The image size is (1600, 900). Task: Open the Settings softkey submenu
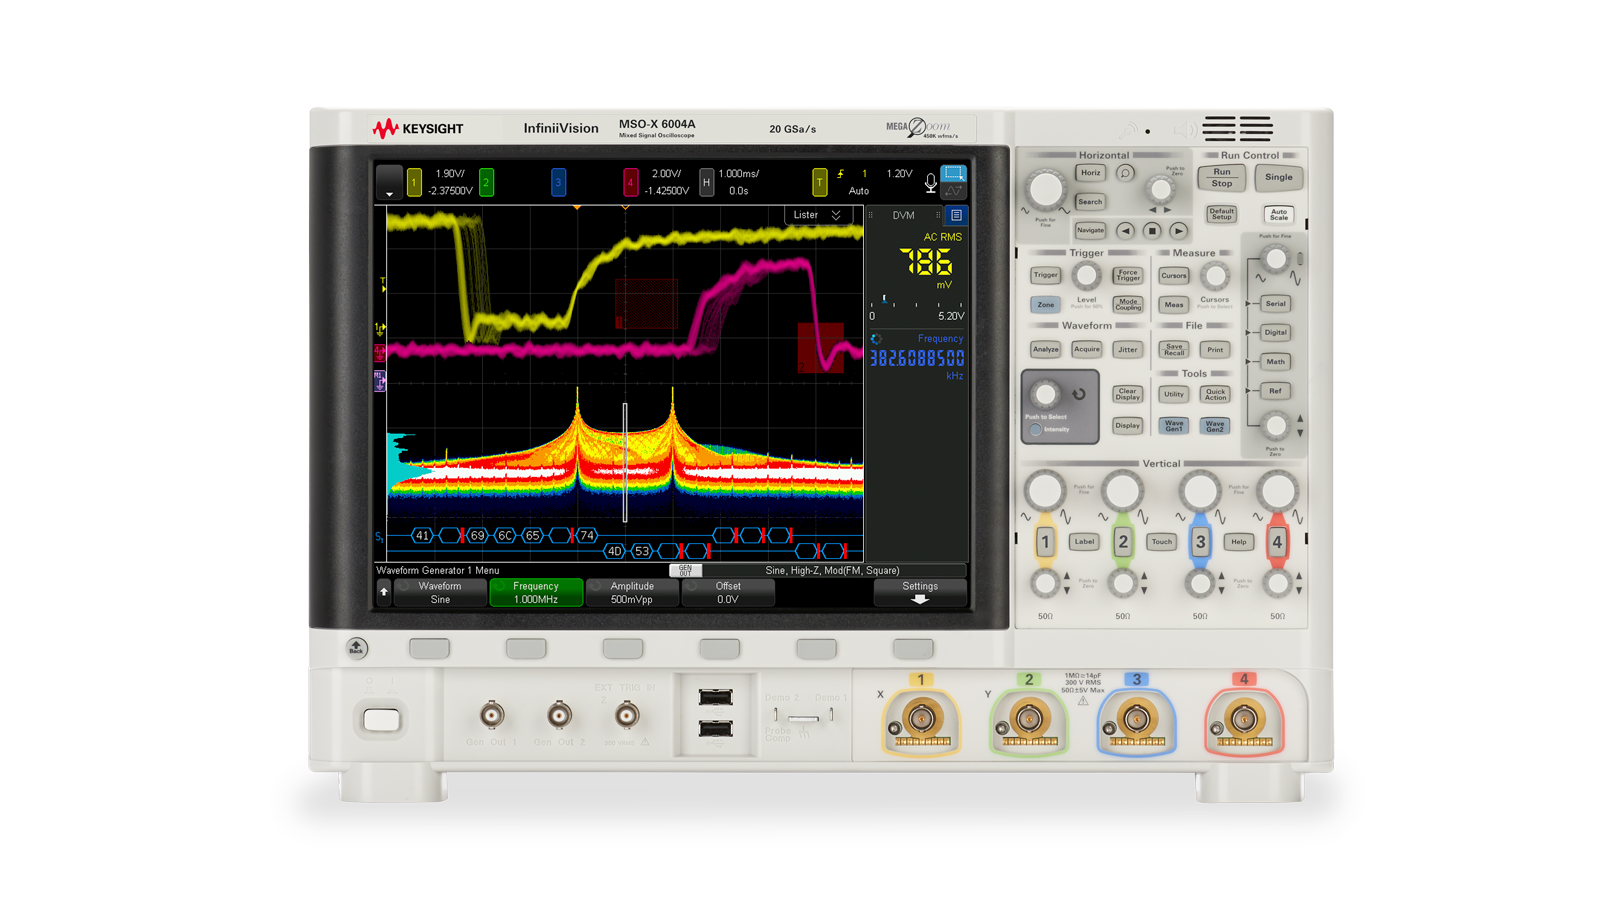coord(920,593)
